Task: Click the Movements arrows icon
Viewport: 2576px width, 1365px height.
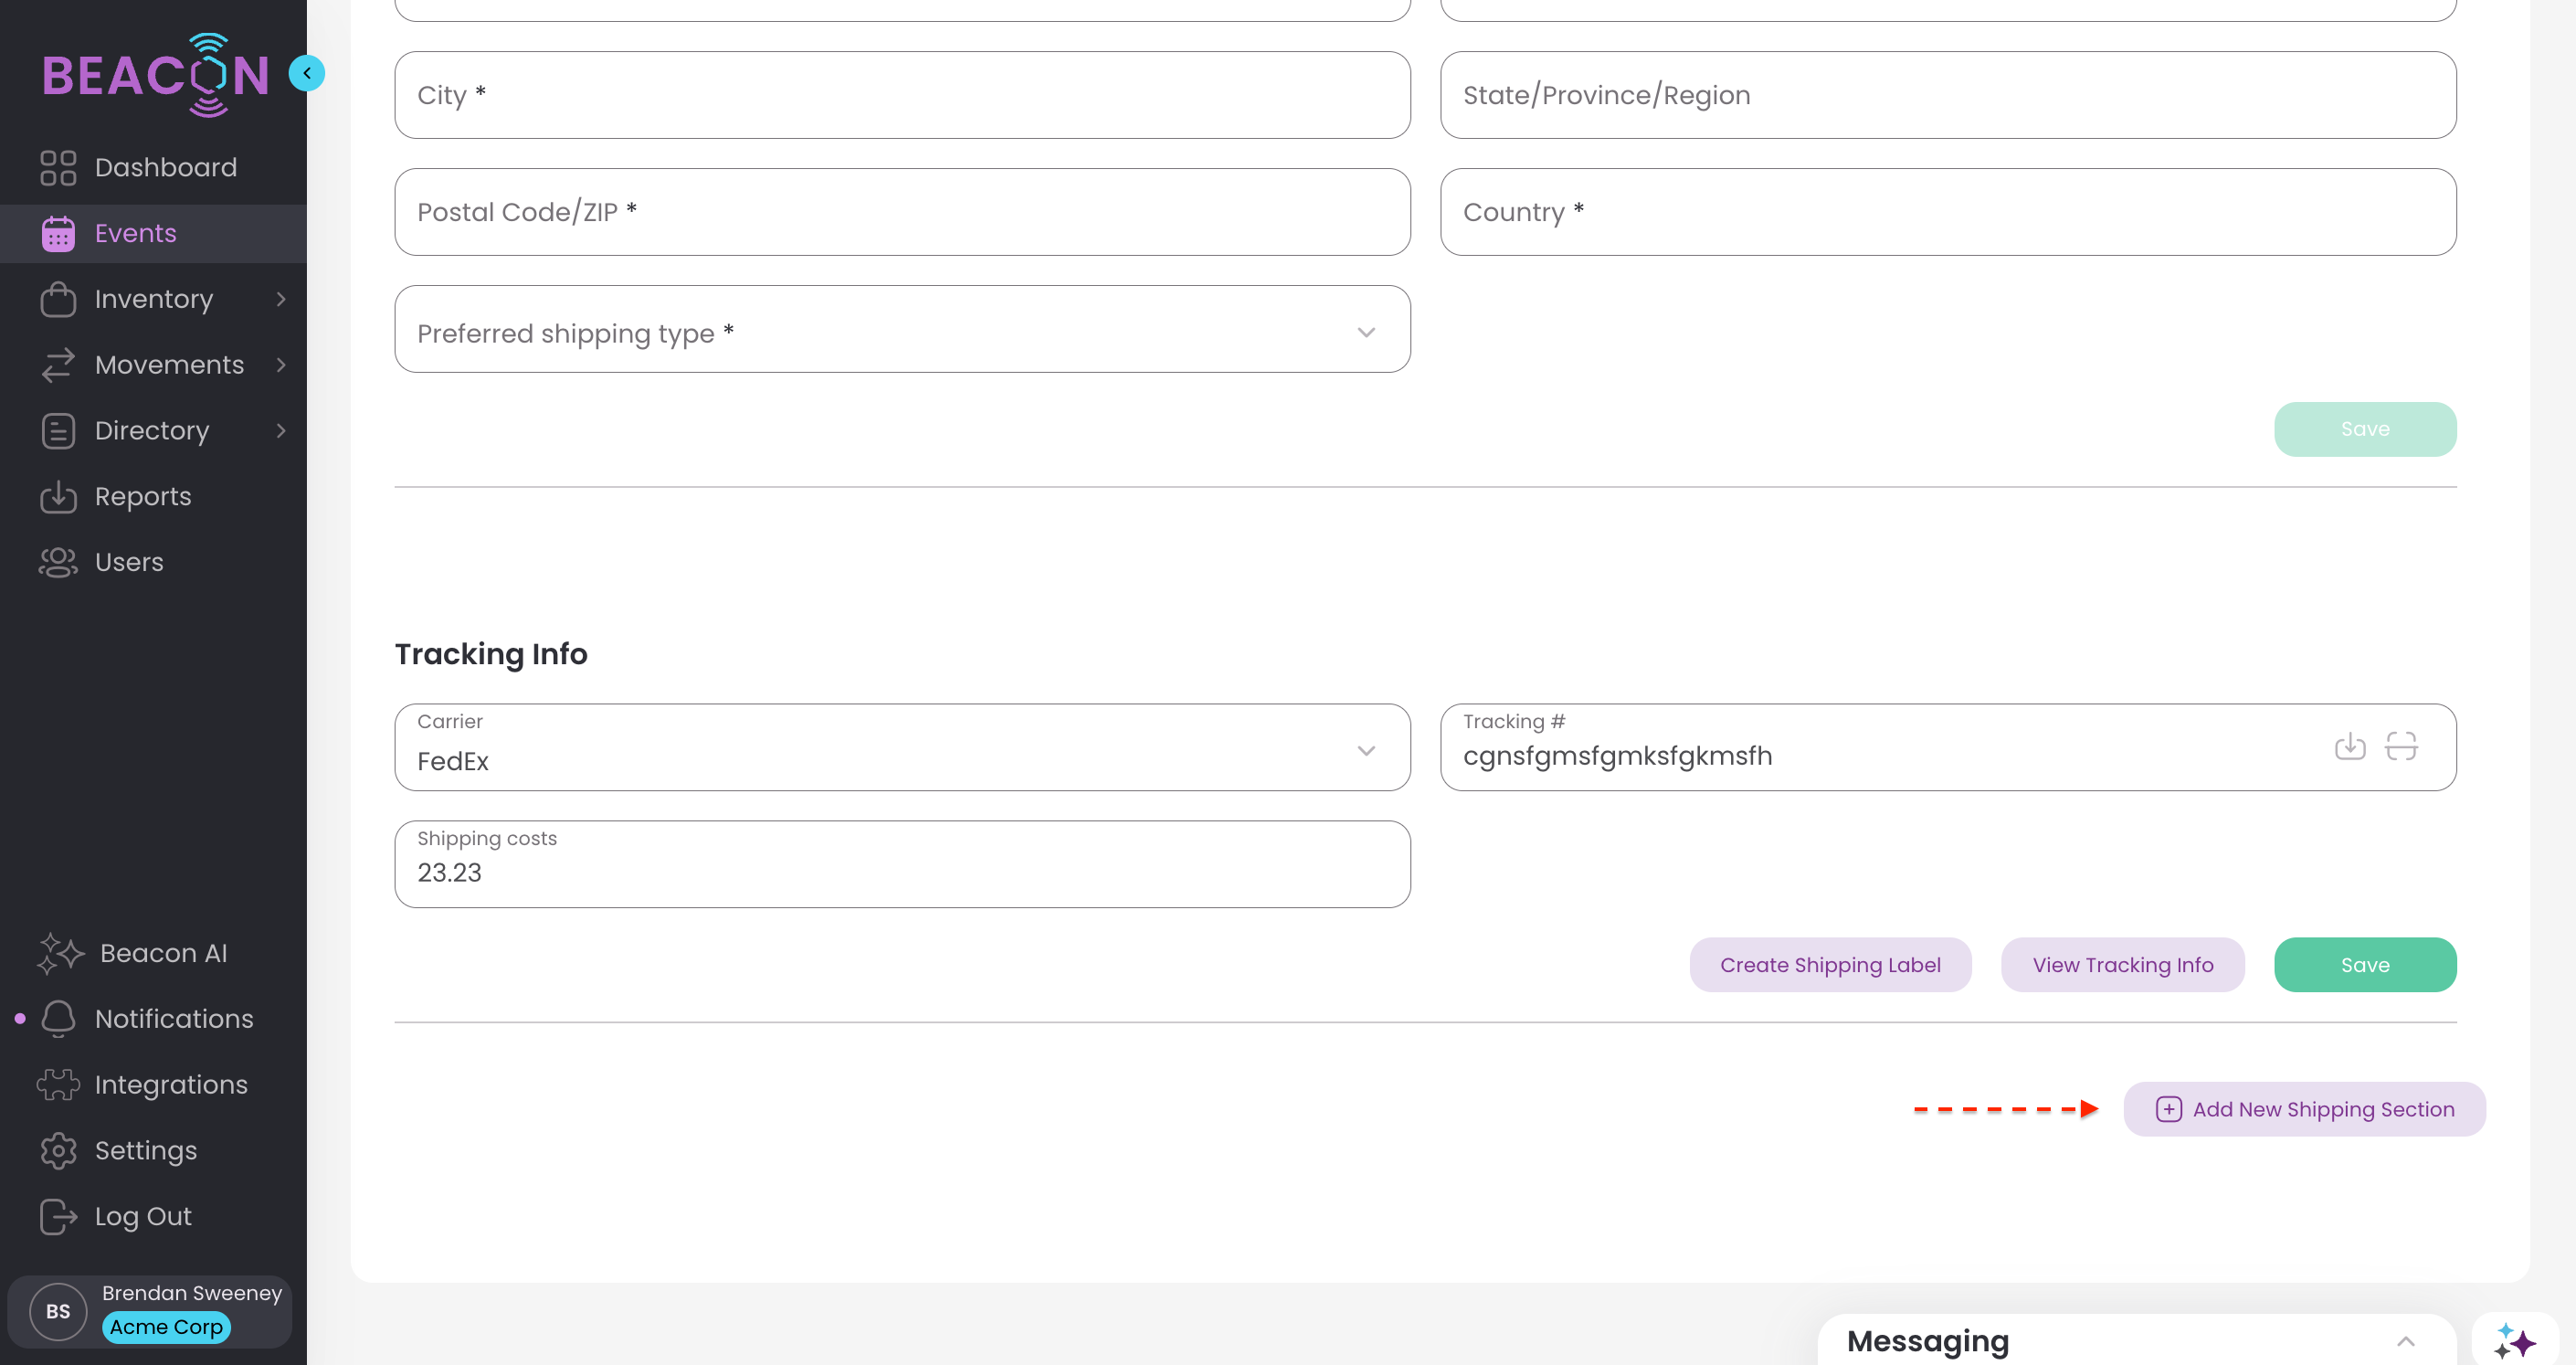Action: pyautogui.click(x=58, y=365)
